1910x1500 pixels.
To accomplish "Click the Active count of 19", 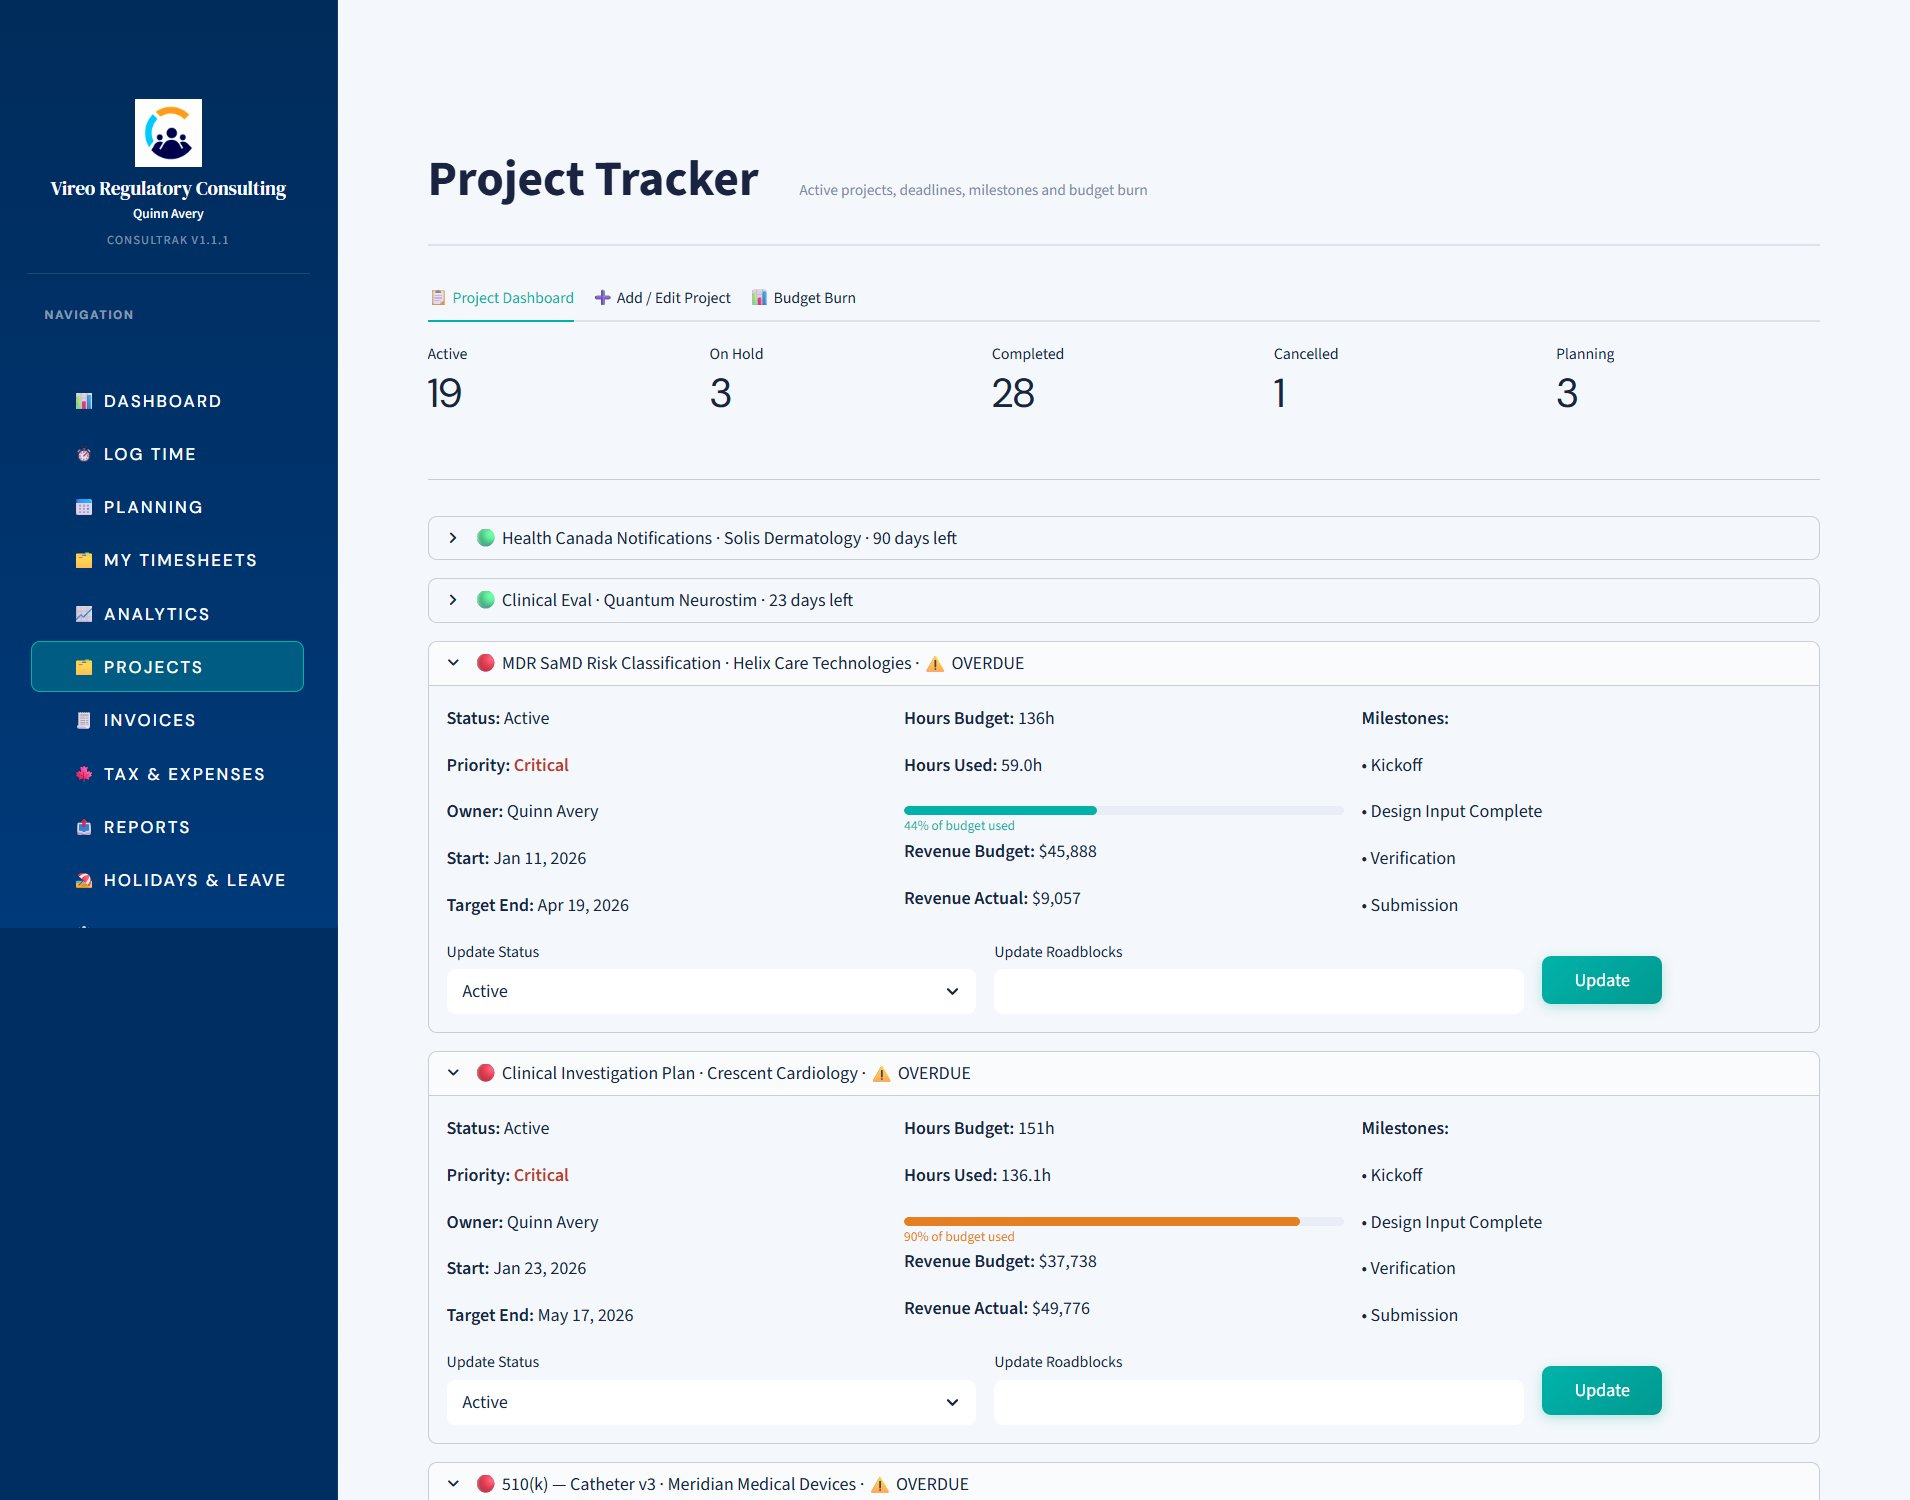I will click(x=444, y=393).
